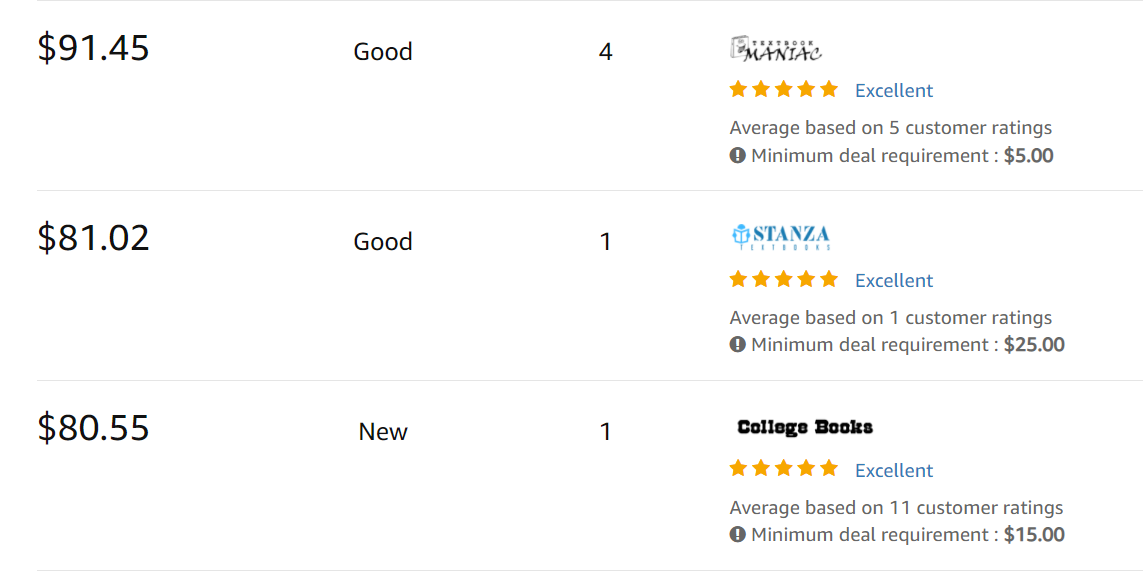Open the Excellent link for Textbook Maniac
Image resolution: width=1143 pixels, height=572 pixels.
tap(894, 90)
